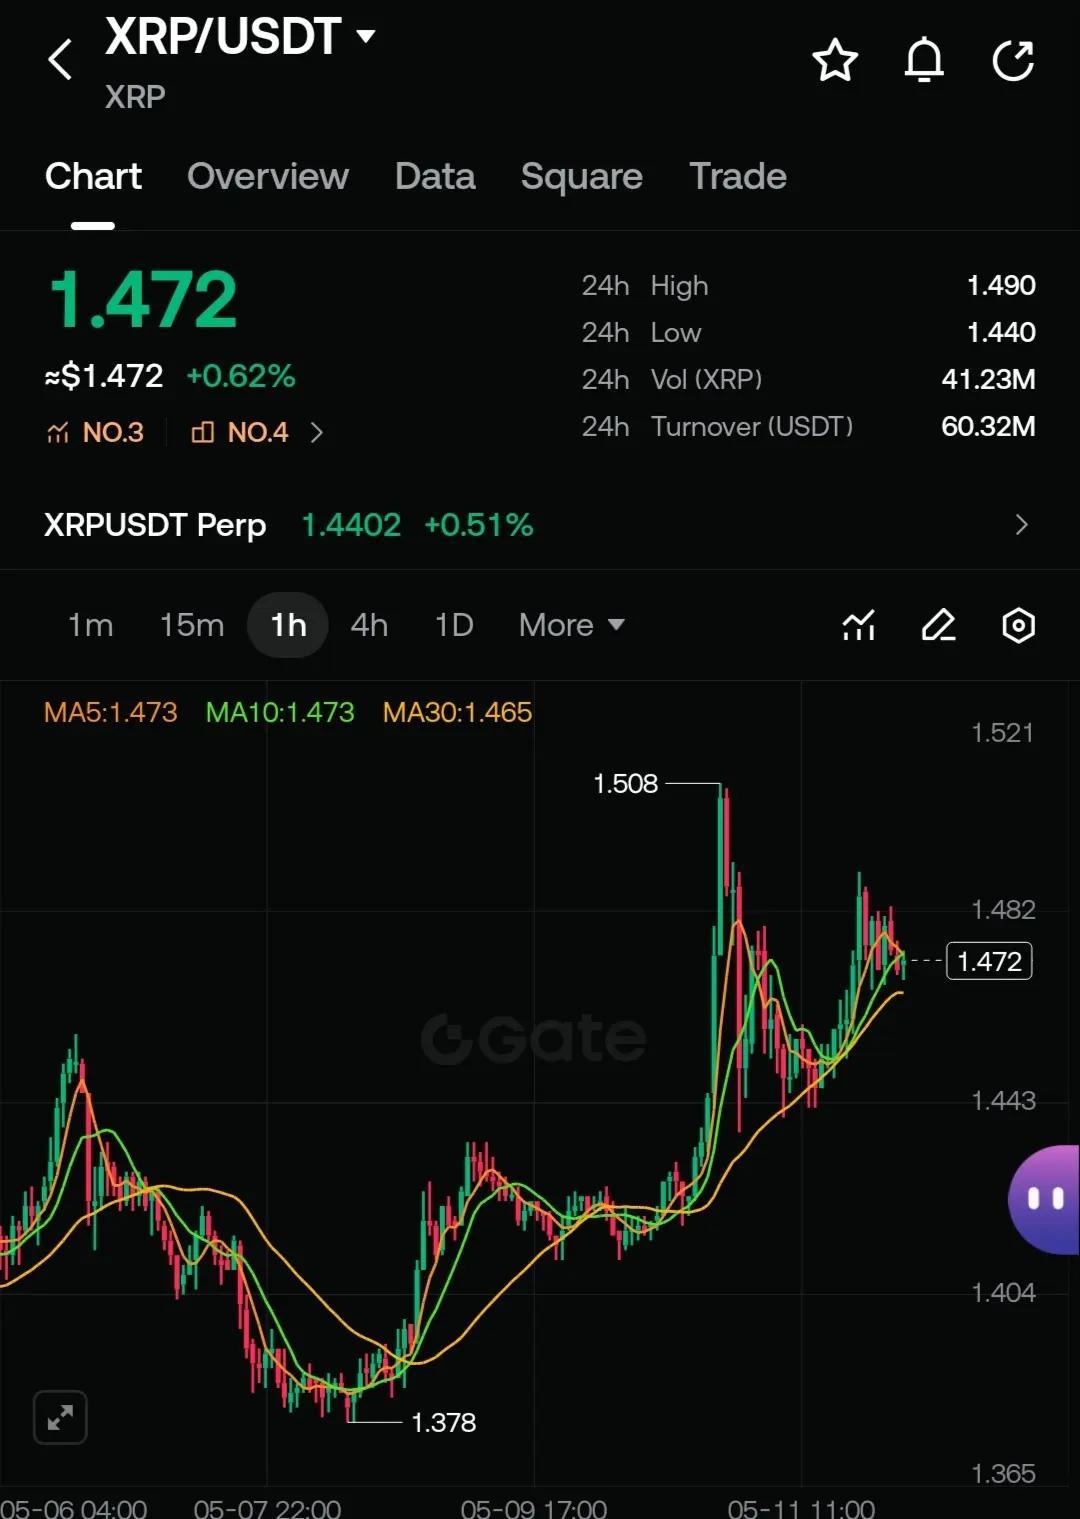The width and height of the screenshot is (1080, 1519).
Task: Tap the share icon
Action: pos(1013,60)
